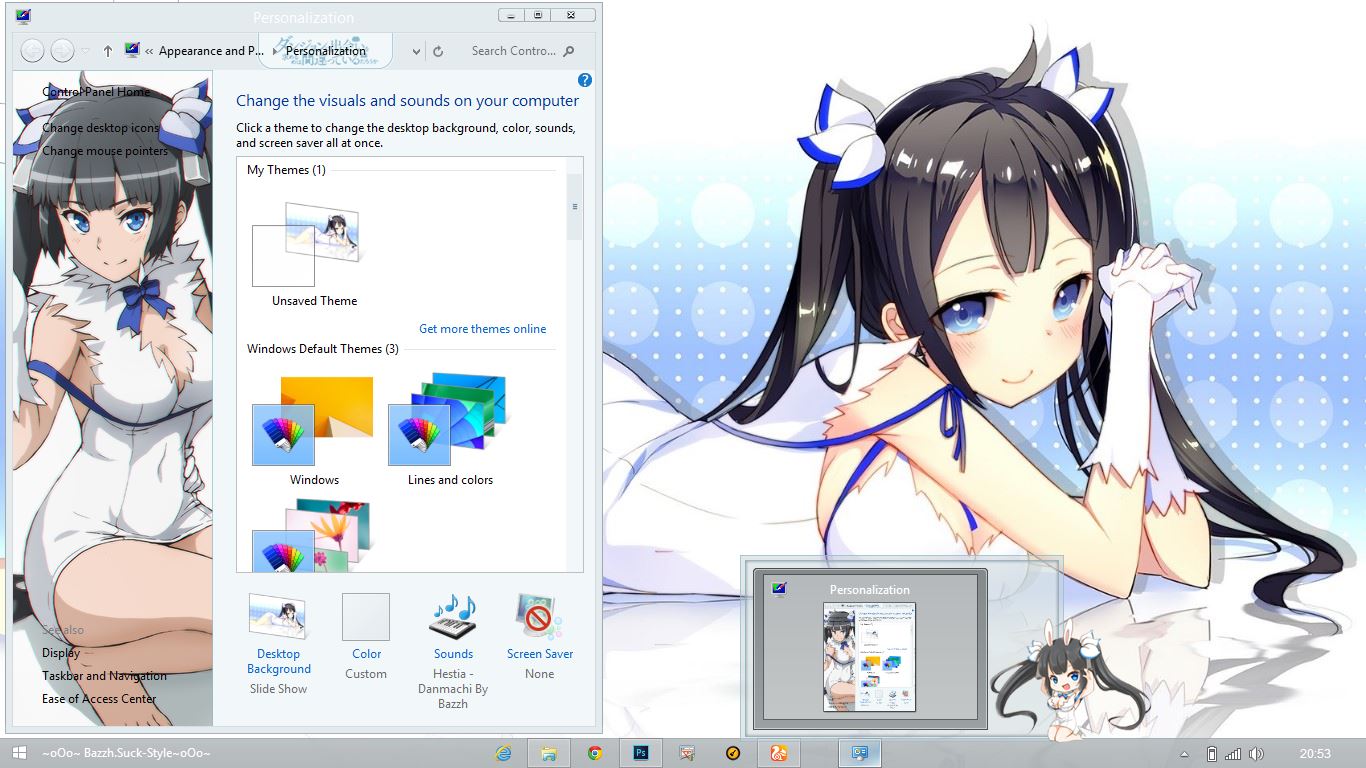
Task: Select the Windows default theme
Action: point(313,421)
